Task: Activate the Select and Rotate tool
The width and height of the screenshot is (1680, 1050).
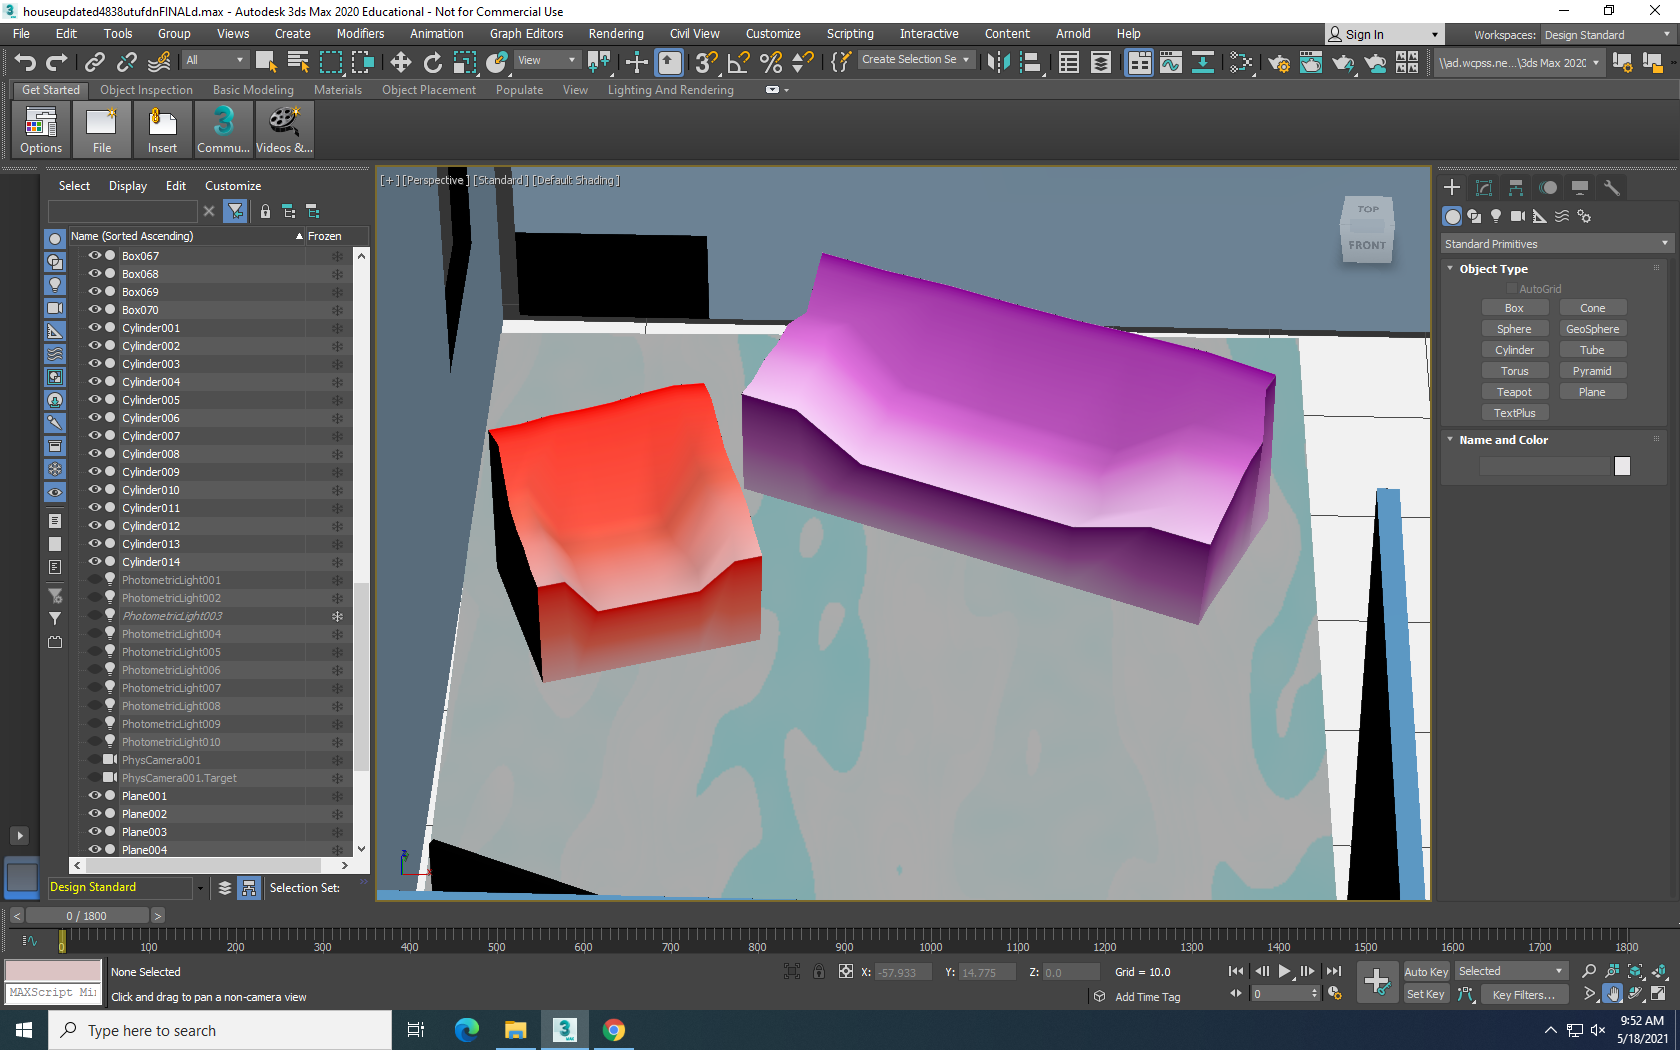Action: (432, 62)
